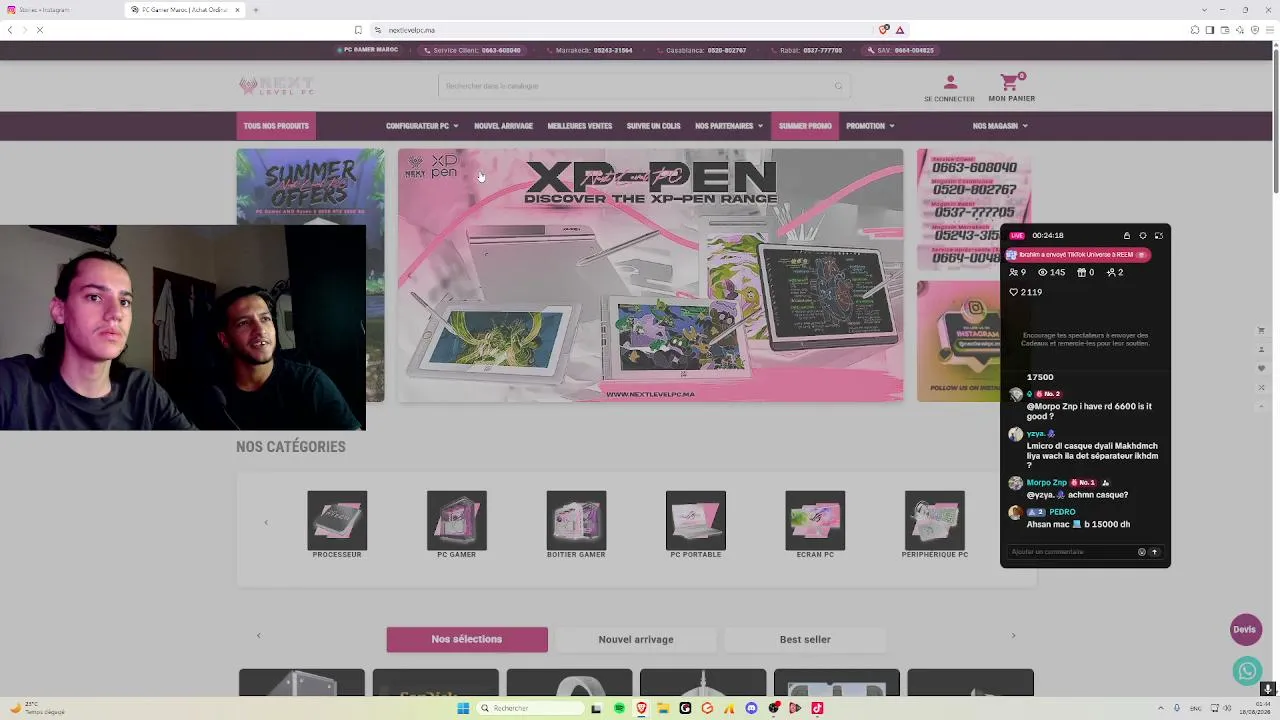Click the viewers eye icon showing 145
The width and height of the screenshot is (1280, 720).
(x=1043, y=272)
